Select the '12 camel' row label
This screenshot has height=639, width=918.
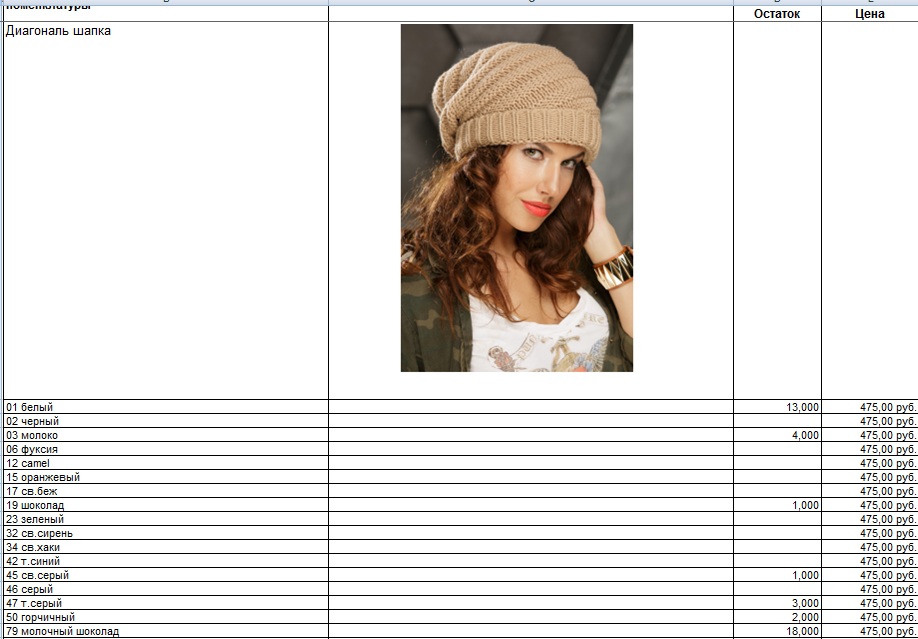28,463
